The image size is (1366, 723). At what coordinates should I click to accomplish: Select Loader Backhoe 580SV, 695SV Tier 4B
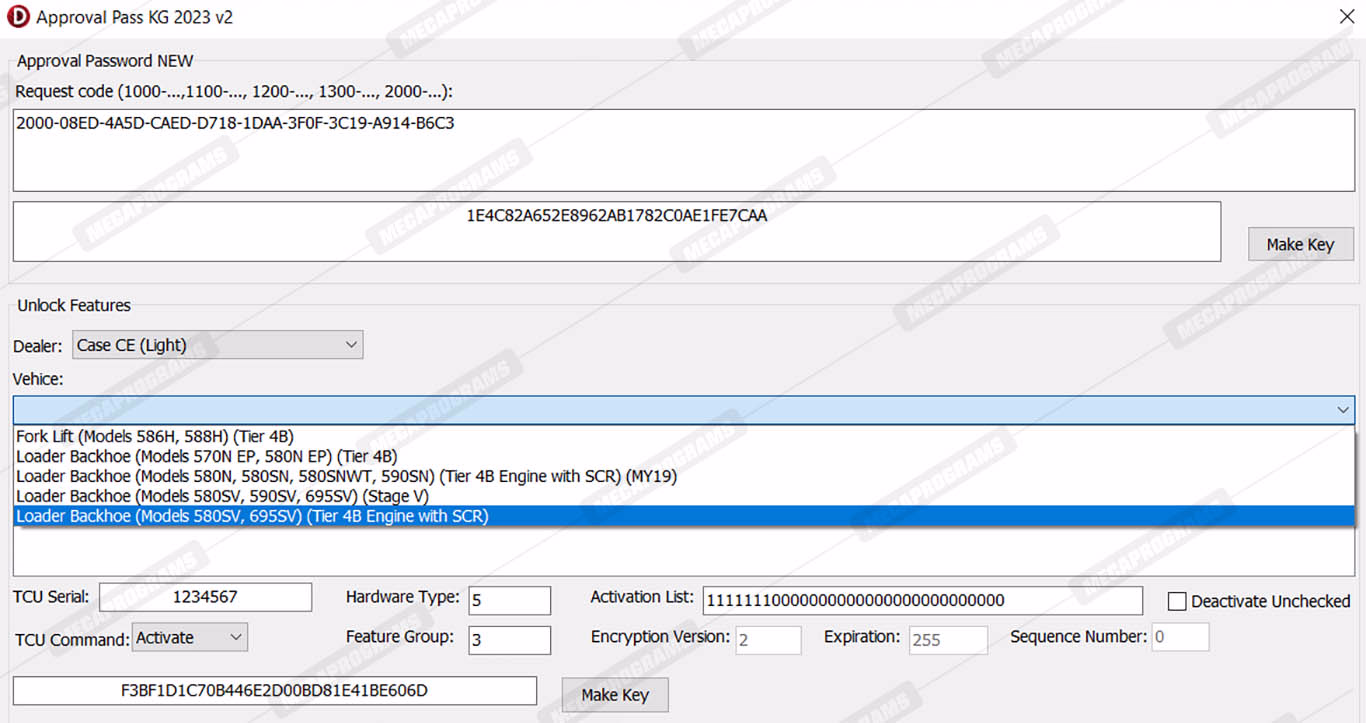pyautogui.click(x=252, y=516)
